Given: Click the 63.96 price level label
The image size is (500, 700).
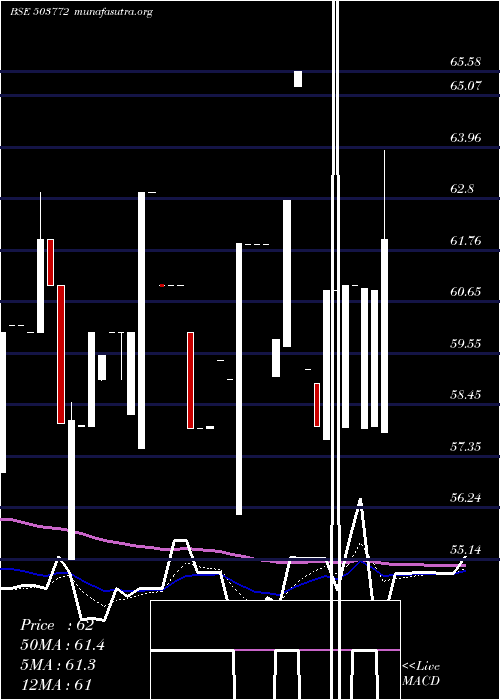Looking at the screenshot, I should tap(466, 138).
